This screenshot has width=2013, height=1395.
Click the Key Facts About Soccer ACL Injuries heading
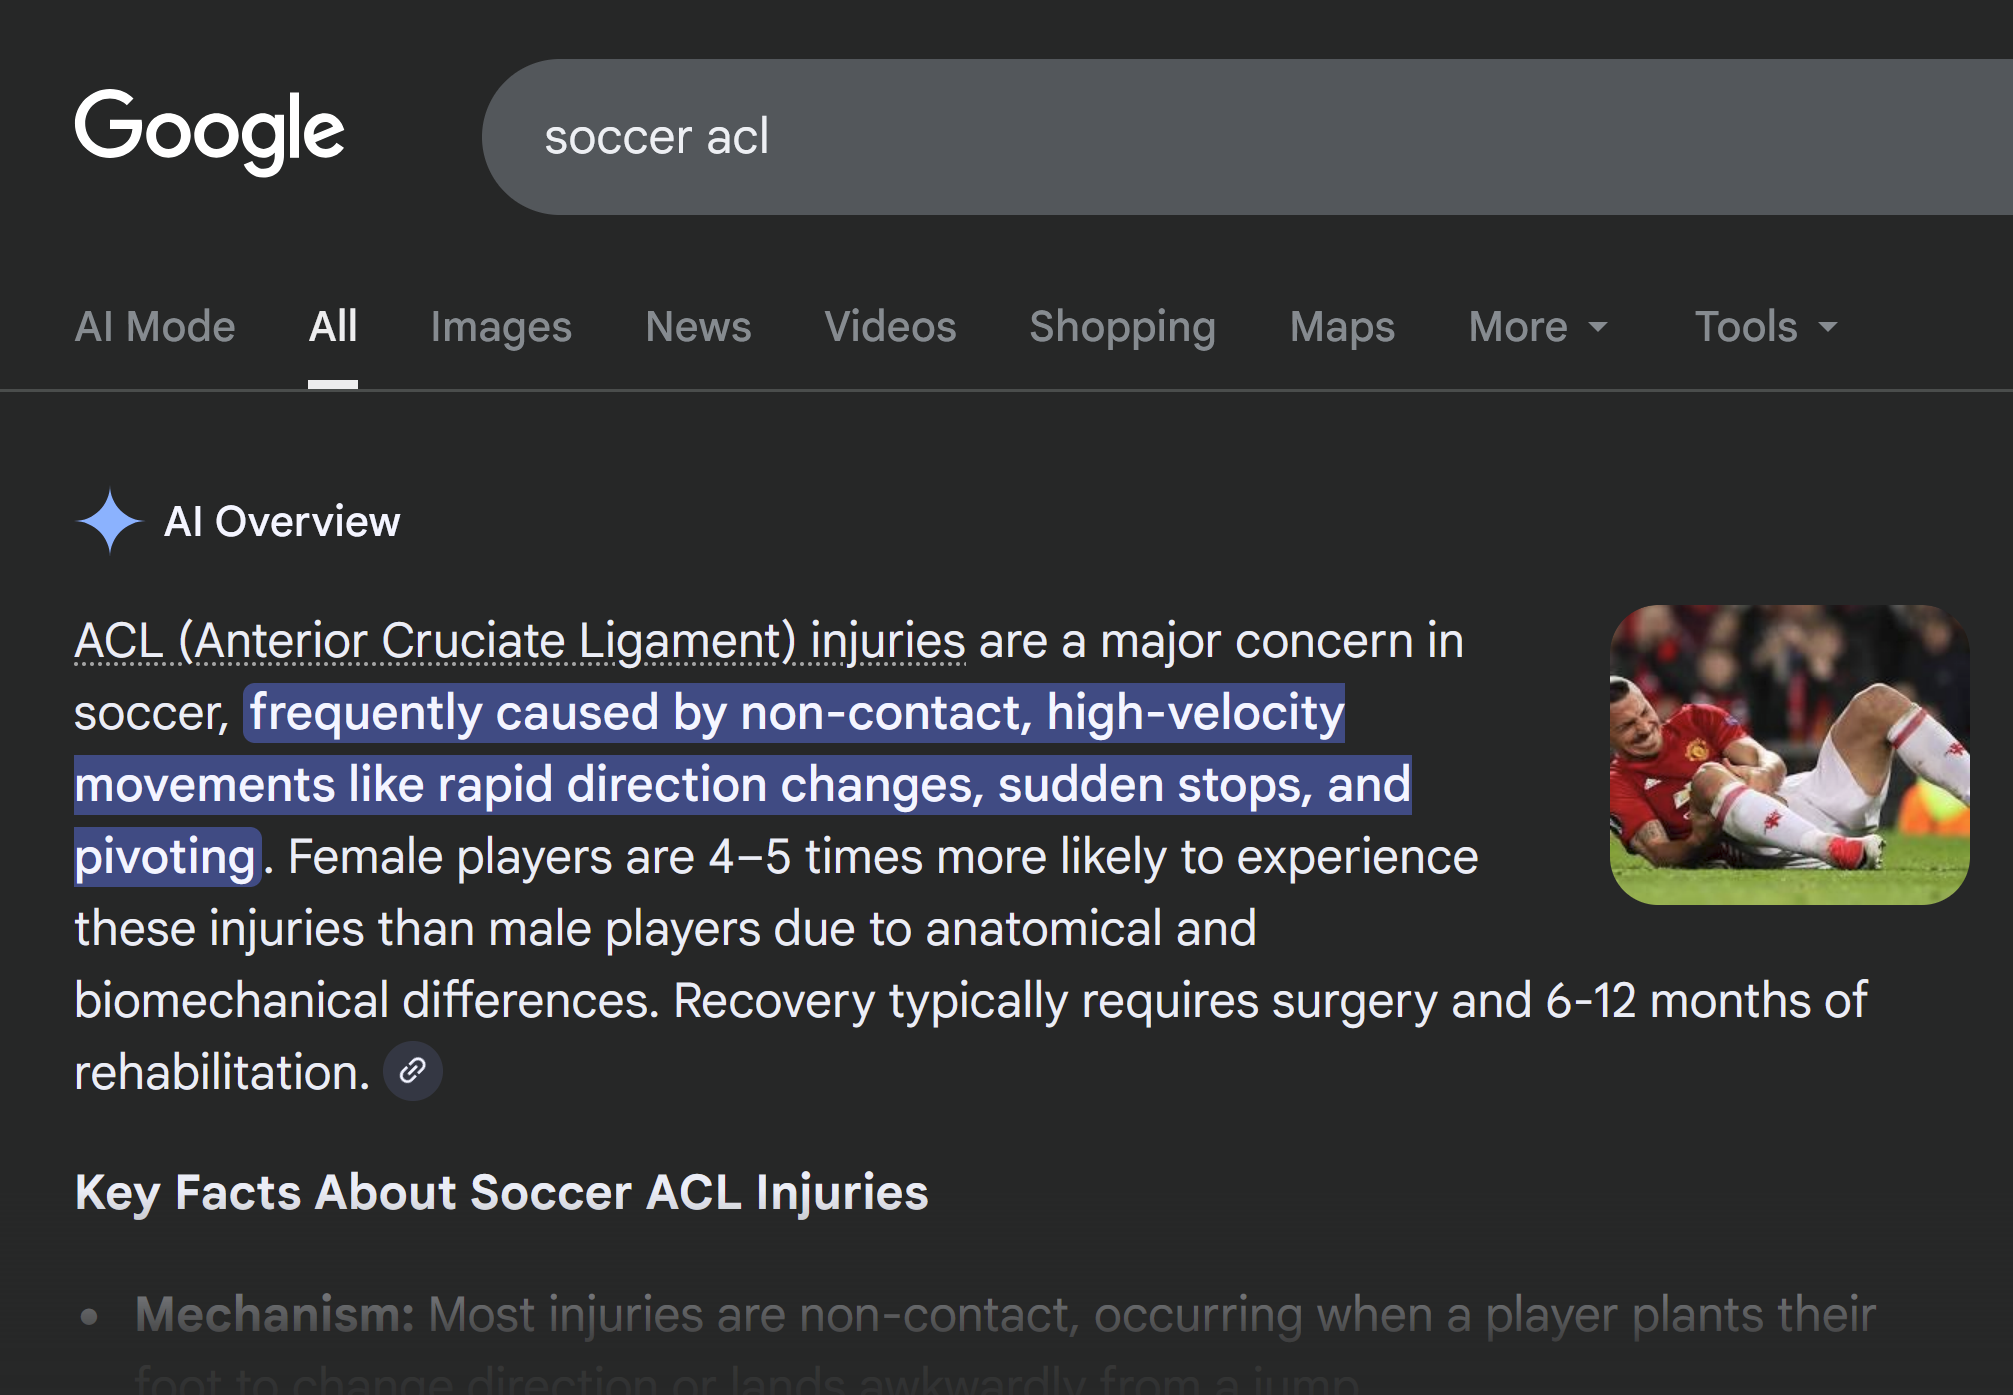pos(501,1192)
